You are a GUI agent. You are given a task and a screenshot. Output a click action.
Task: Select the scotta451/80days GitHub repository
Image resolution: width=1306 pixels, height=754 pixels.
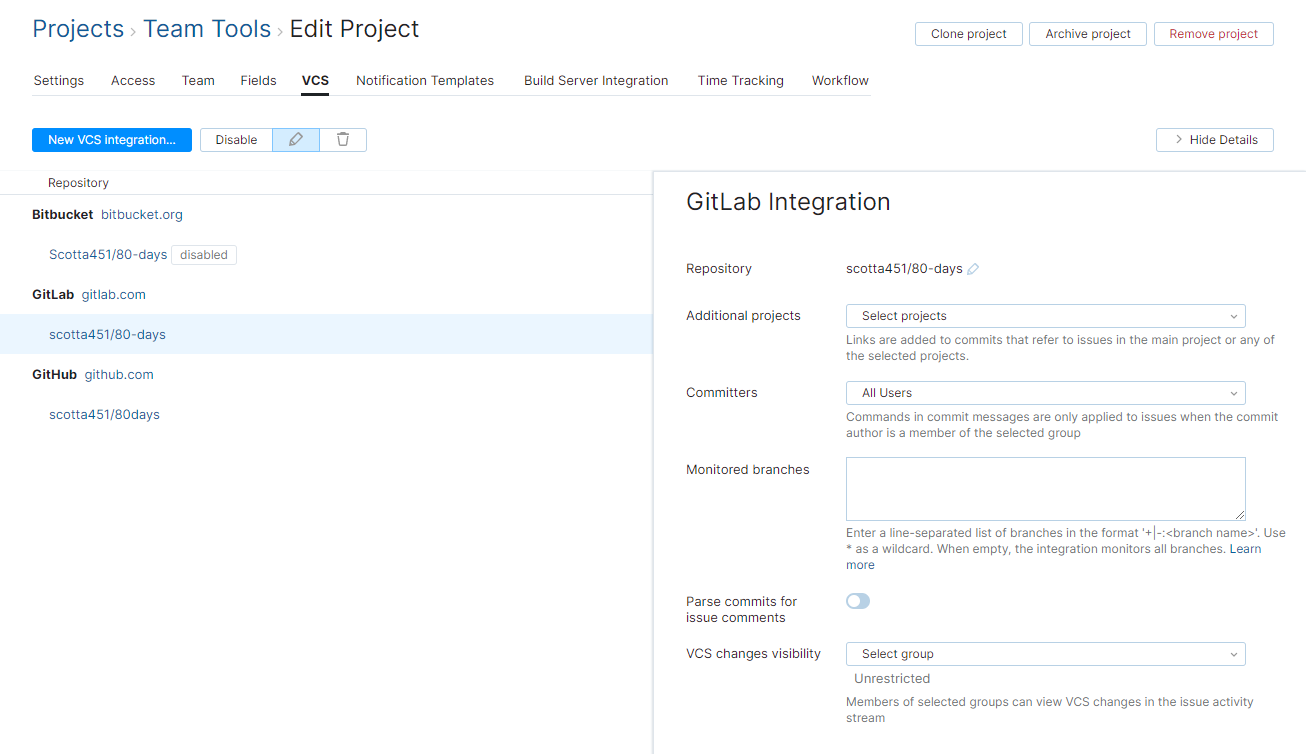[104, 414]
